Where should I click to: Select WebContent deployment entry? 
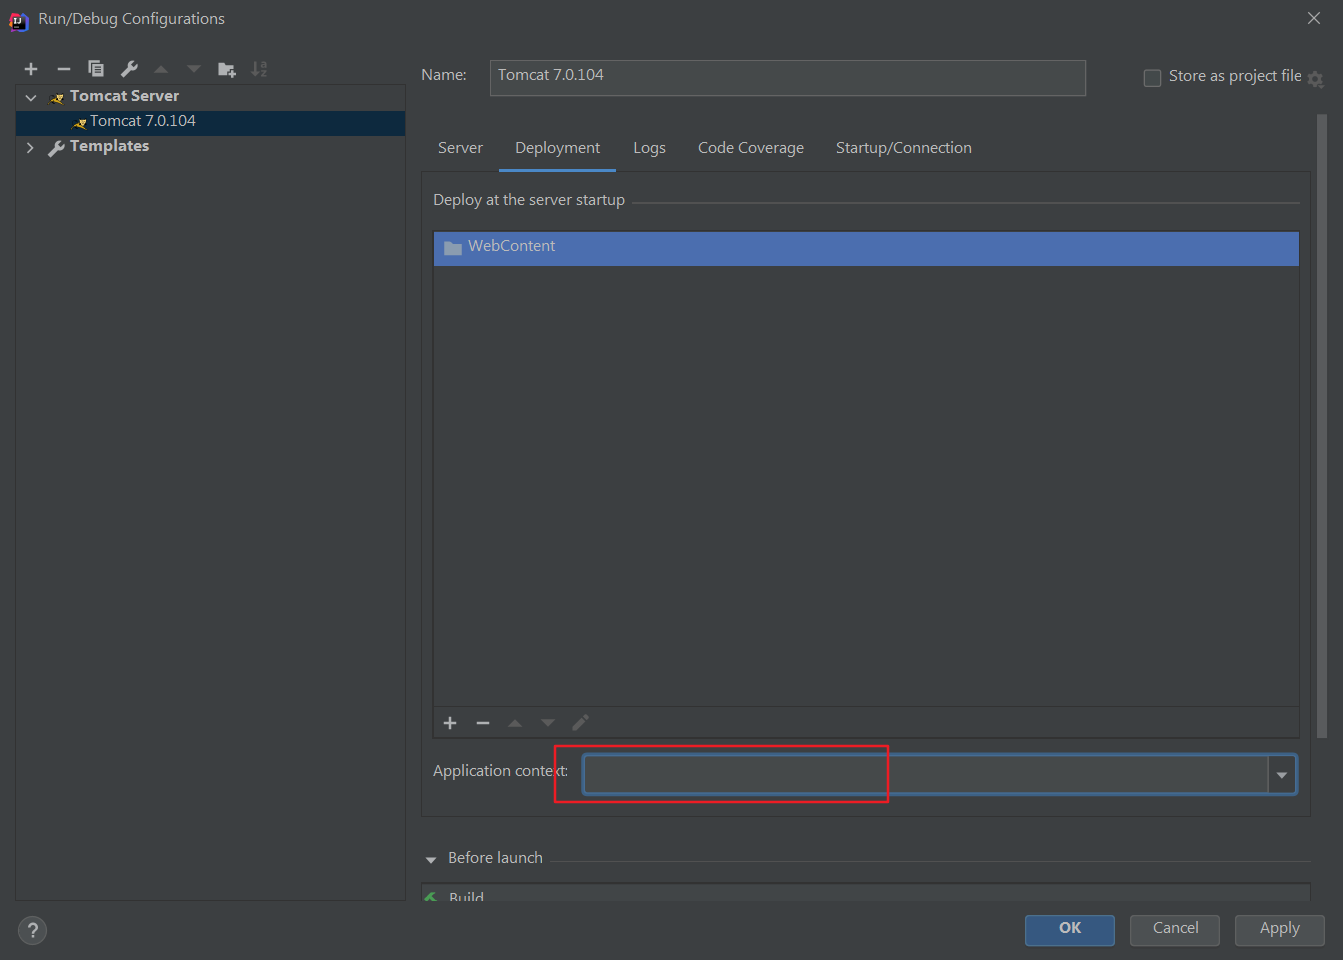(x=866, y=248)
